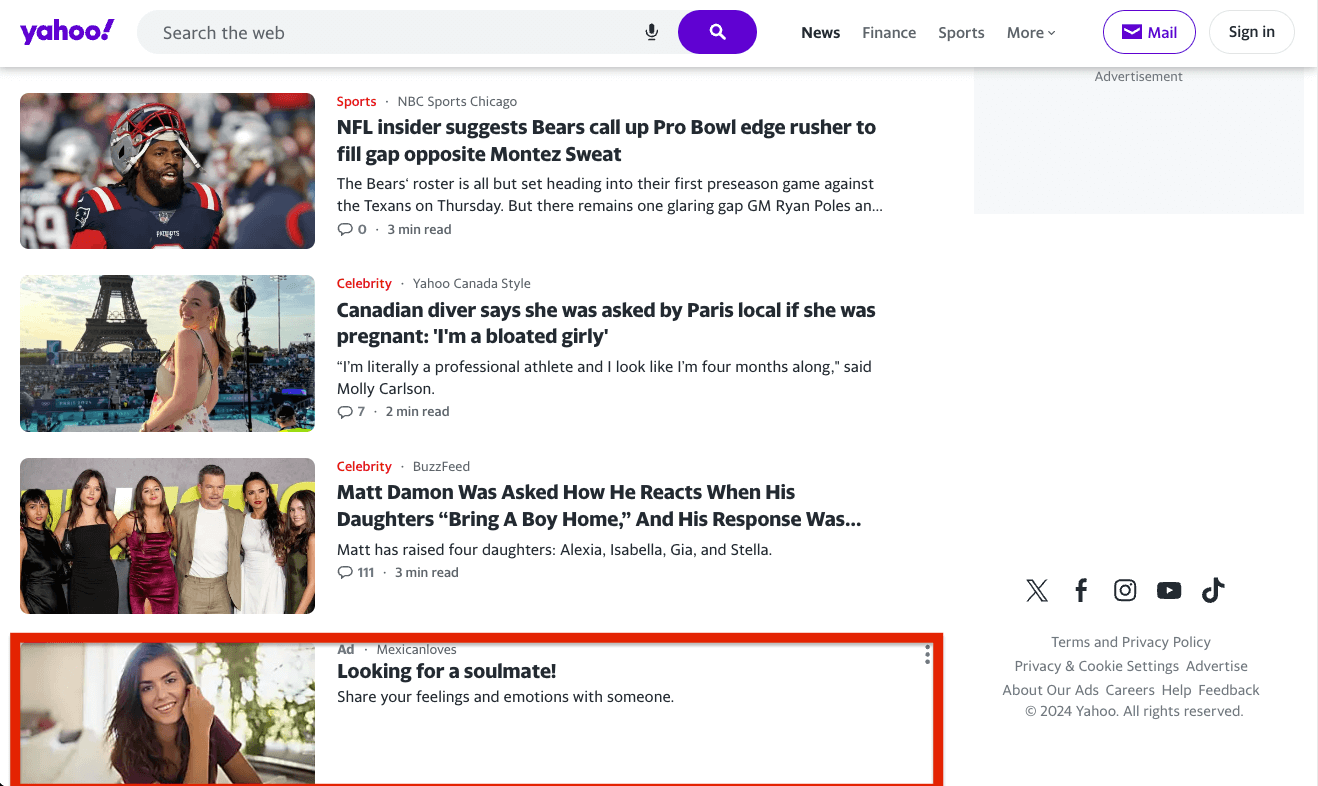Open Yahoo's YouTube channel icon
This screenshot has height=786, width=1318.
point(1169,590)
